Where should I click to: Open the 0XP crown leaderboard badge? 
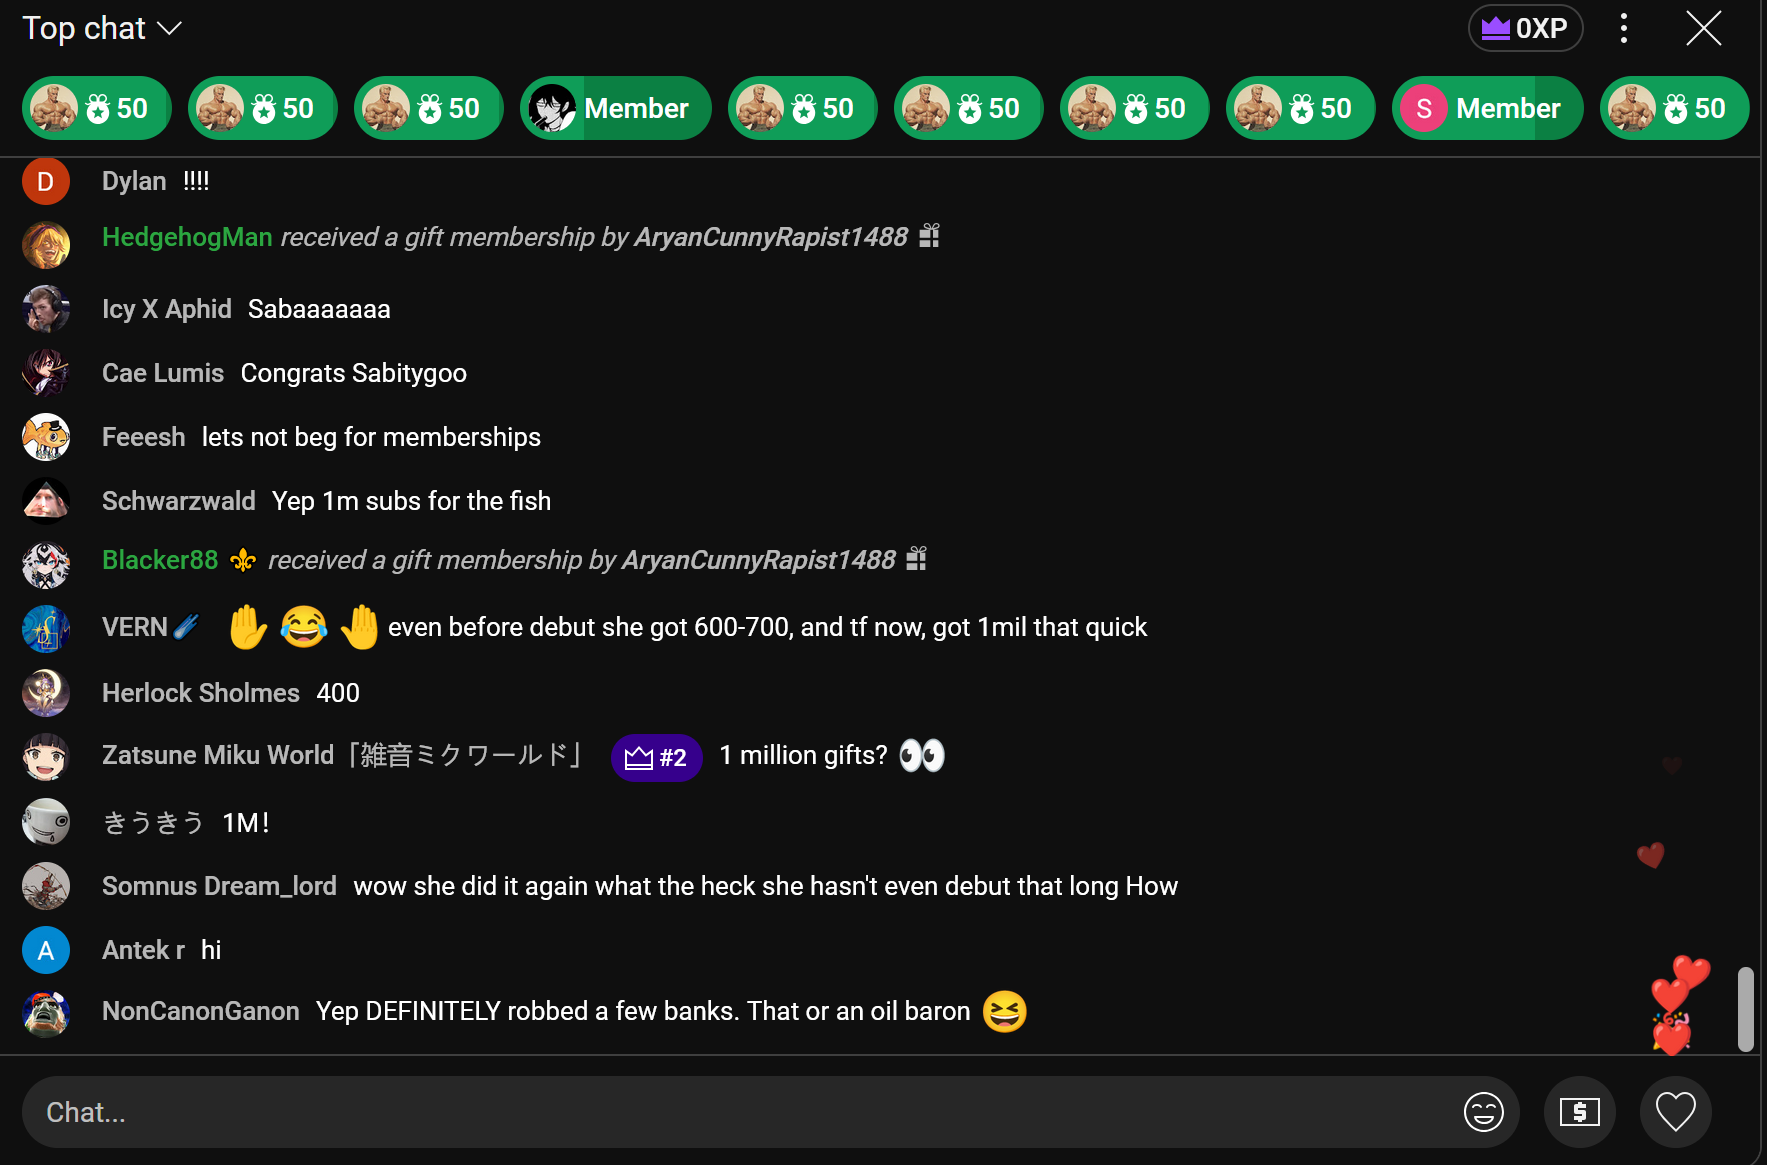click(x=1525, y=28)
